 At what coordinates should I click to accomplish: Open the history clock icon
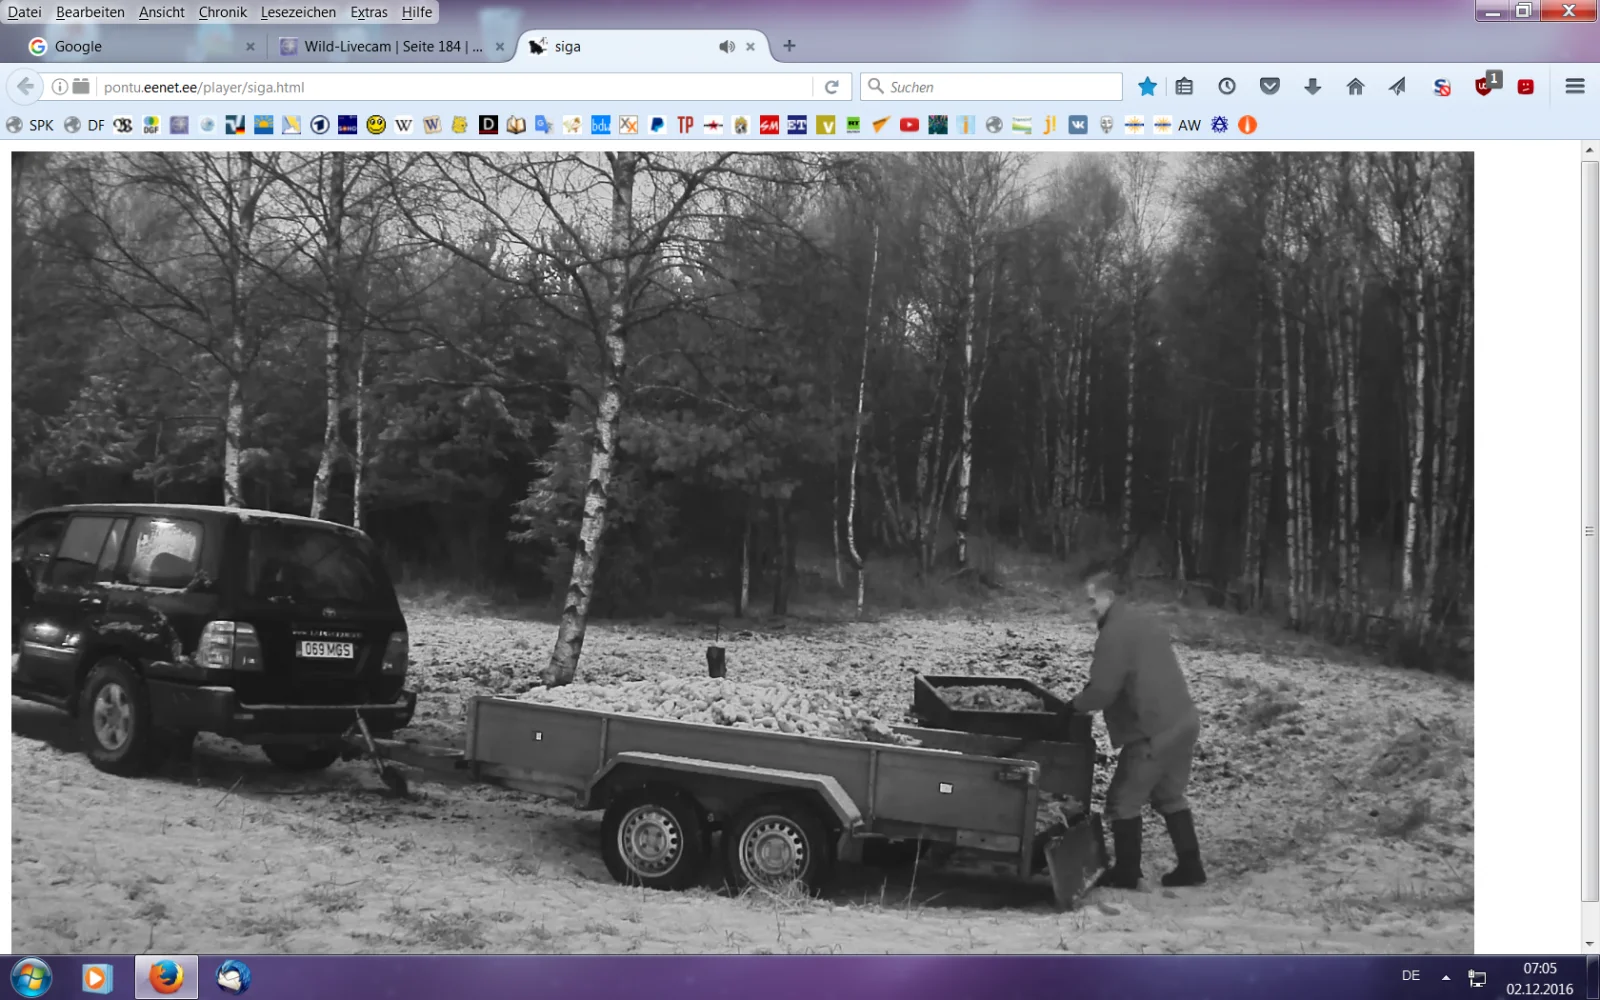tap(1226, 87)
